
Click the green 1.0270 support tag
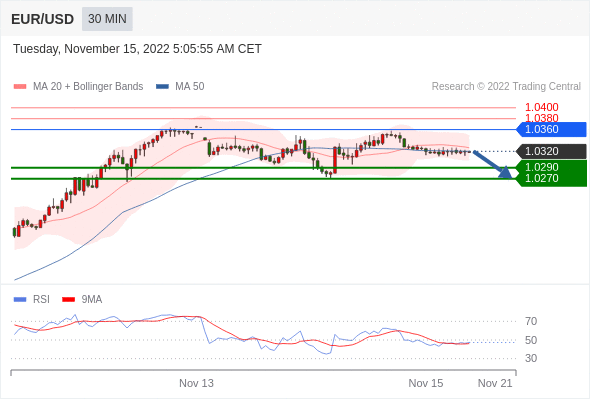(551, 179)
